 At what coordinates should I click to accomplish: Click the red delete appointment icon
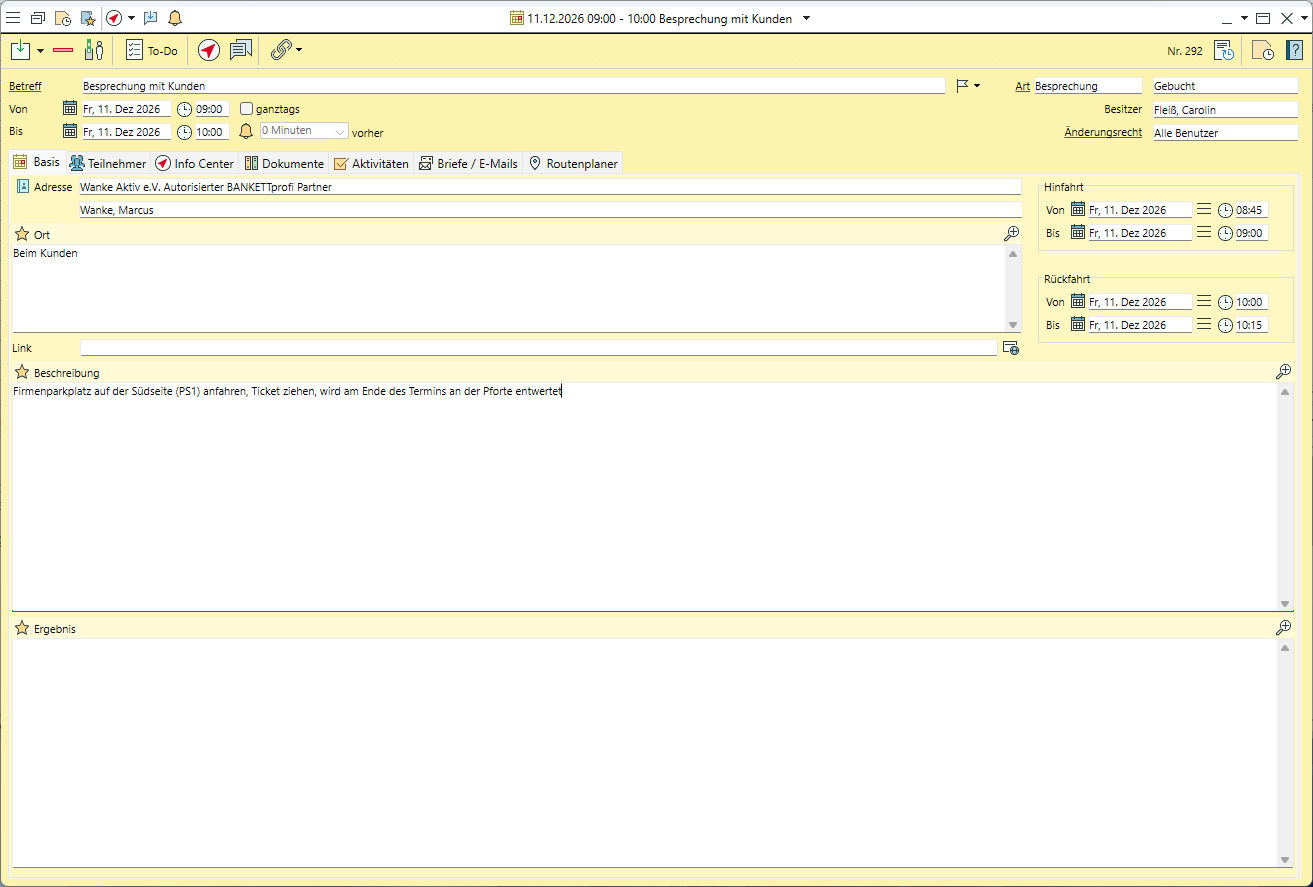63,50
